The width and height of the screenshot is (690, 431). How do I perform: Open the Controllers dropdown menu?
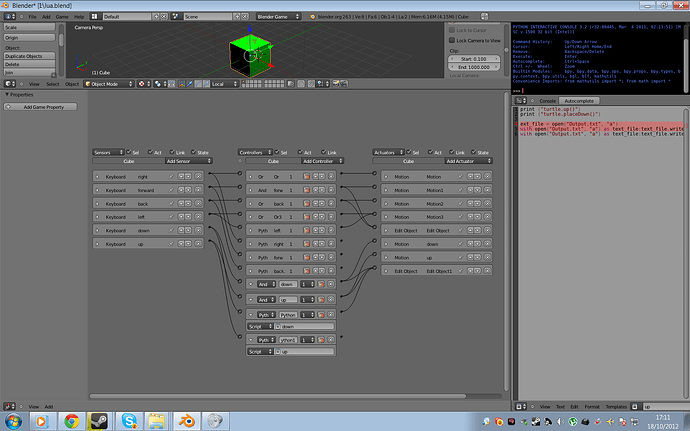pyautogui.click(x=255, y=152)
